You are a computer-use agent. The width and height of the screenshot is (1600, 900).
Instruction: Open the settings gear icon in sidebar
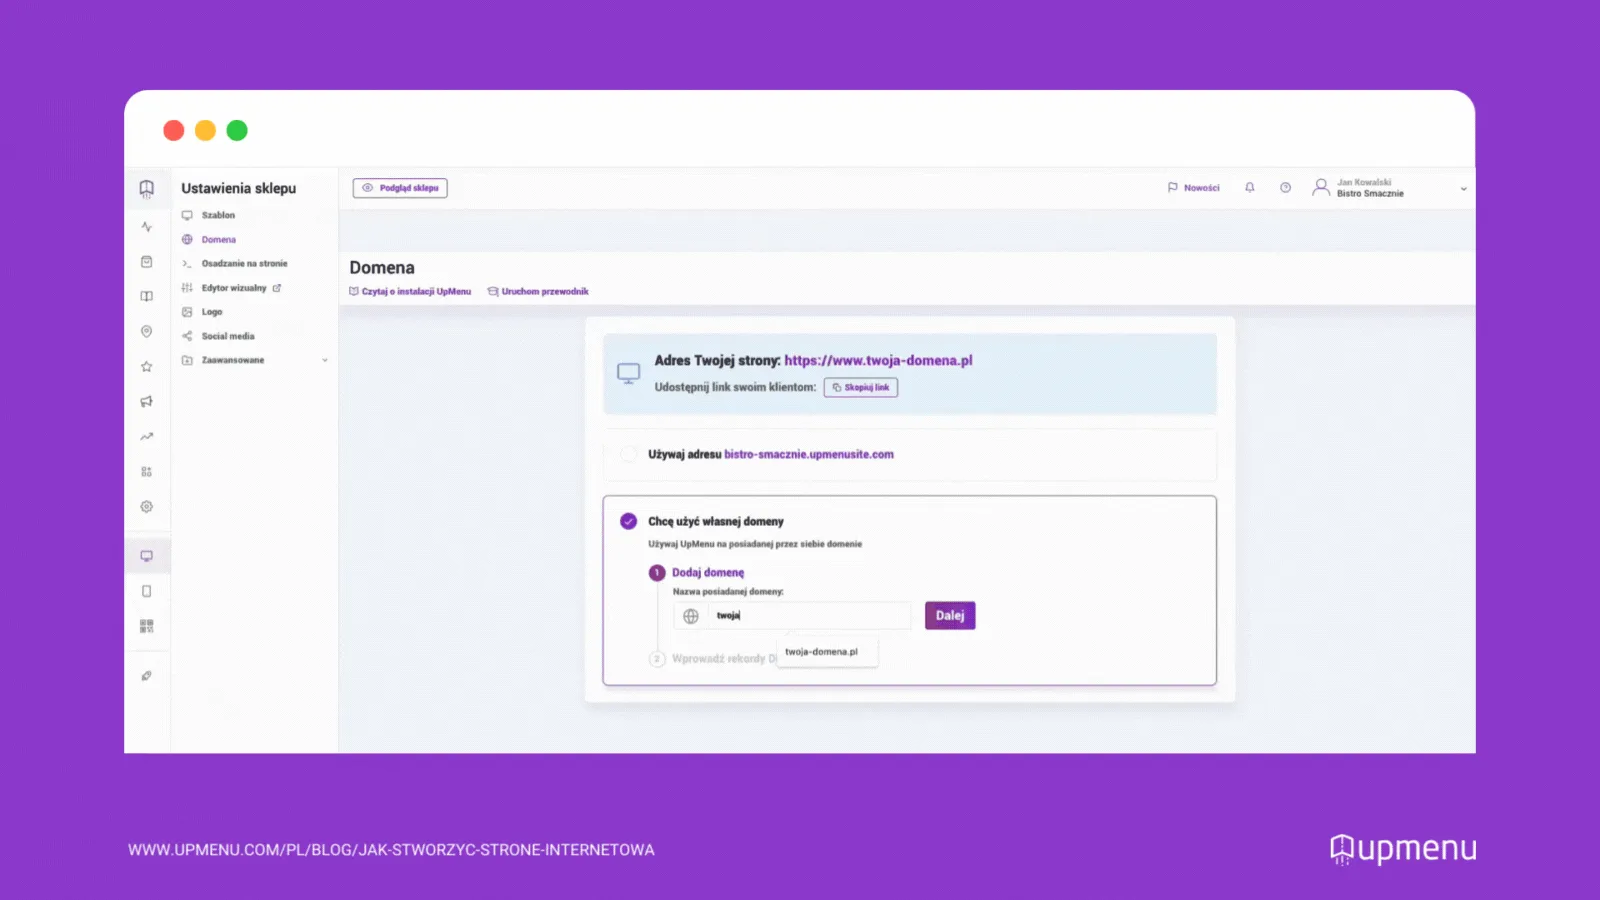click(147, 507)
